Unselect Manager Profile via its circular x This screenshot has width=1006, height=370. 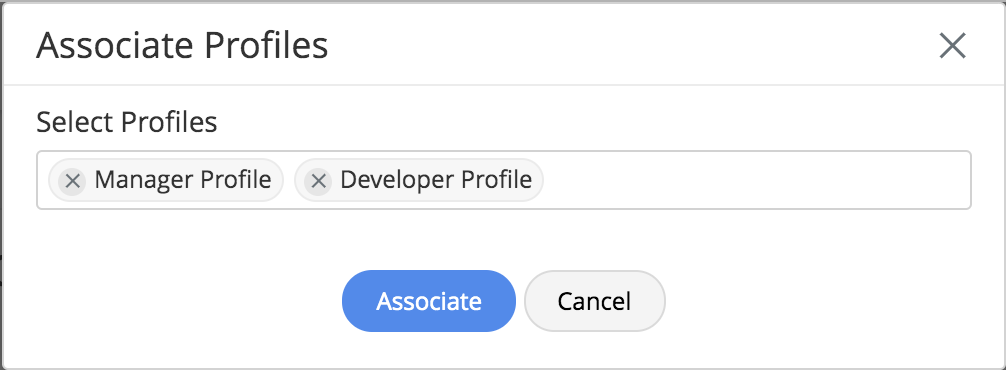[x=72, y=181]
